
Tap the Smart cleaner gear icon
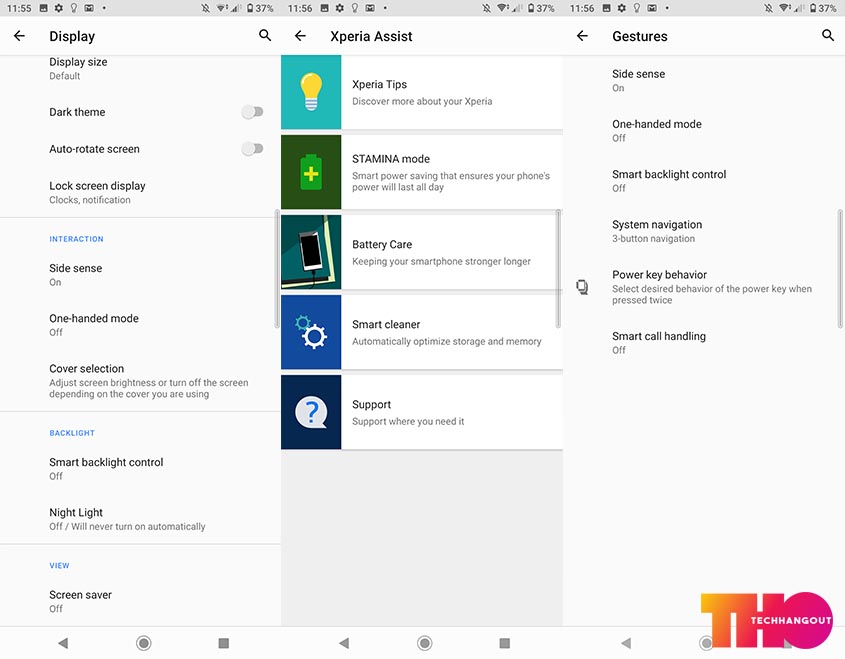tap(311, 332)
